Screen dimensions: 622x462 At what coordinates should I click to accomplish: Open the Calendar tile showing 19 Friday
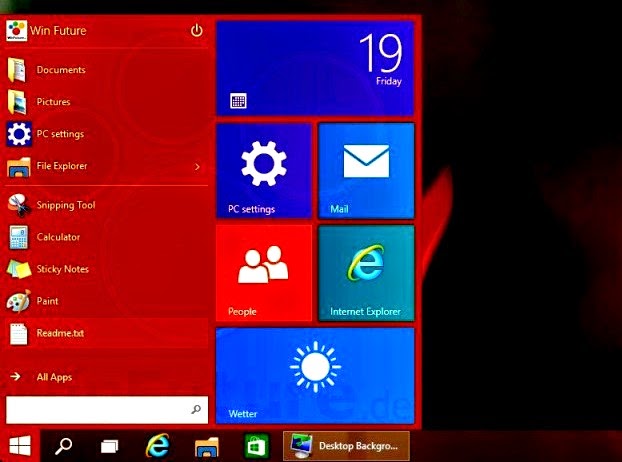coord(315,68)
